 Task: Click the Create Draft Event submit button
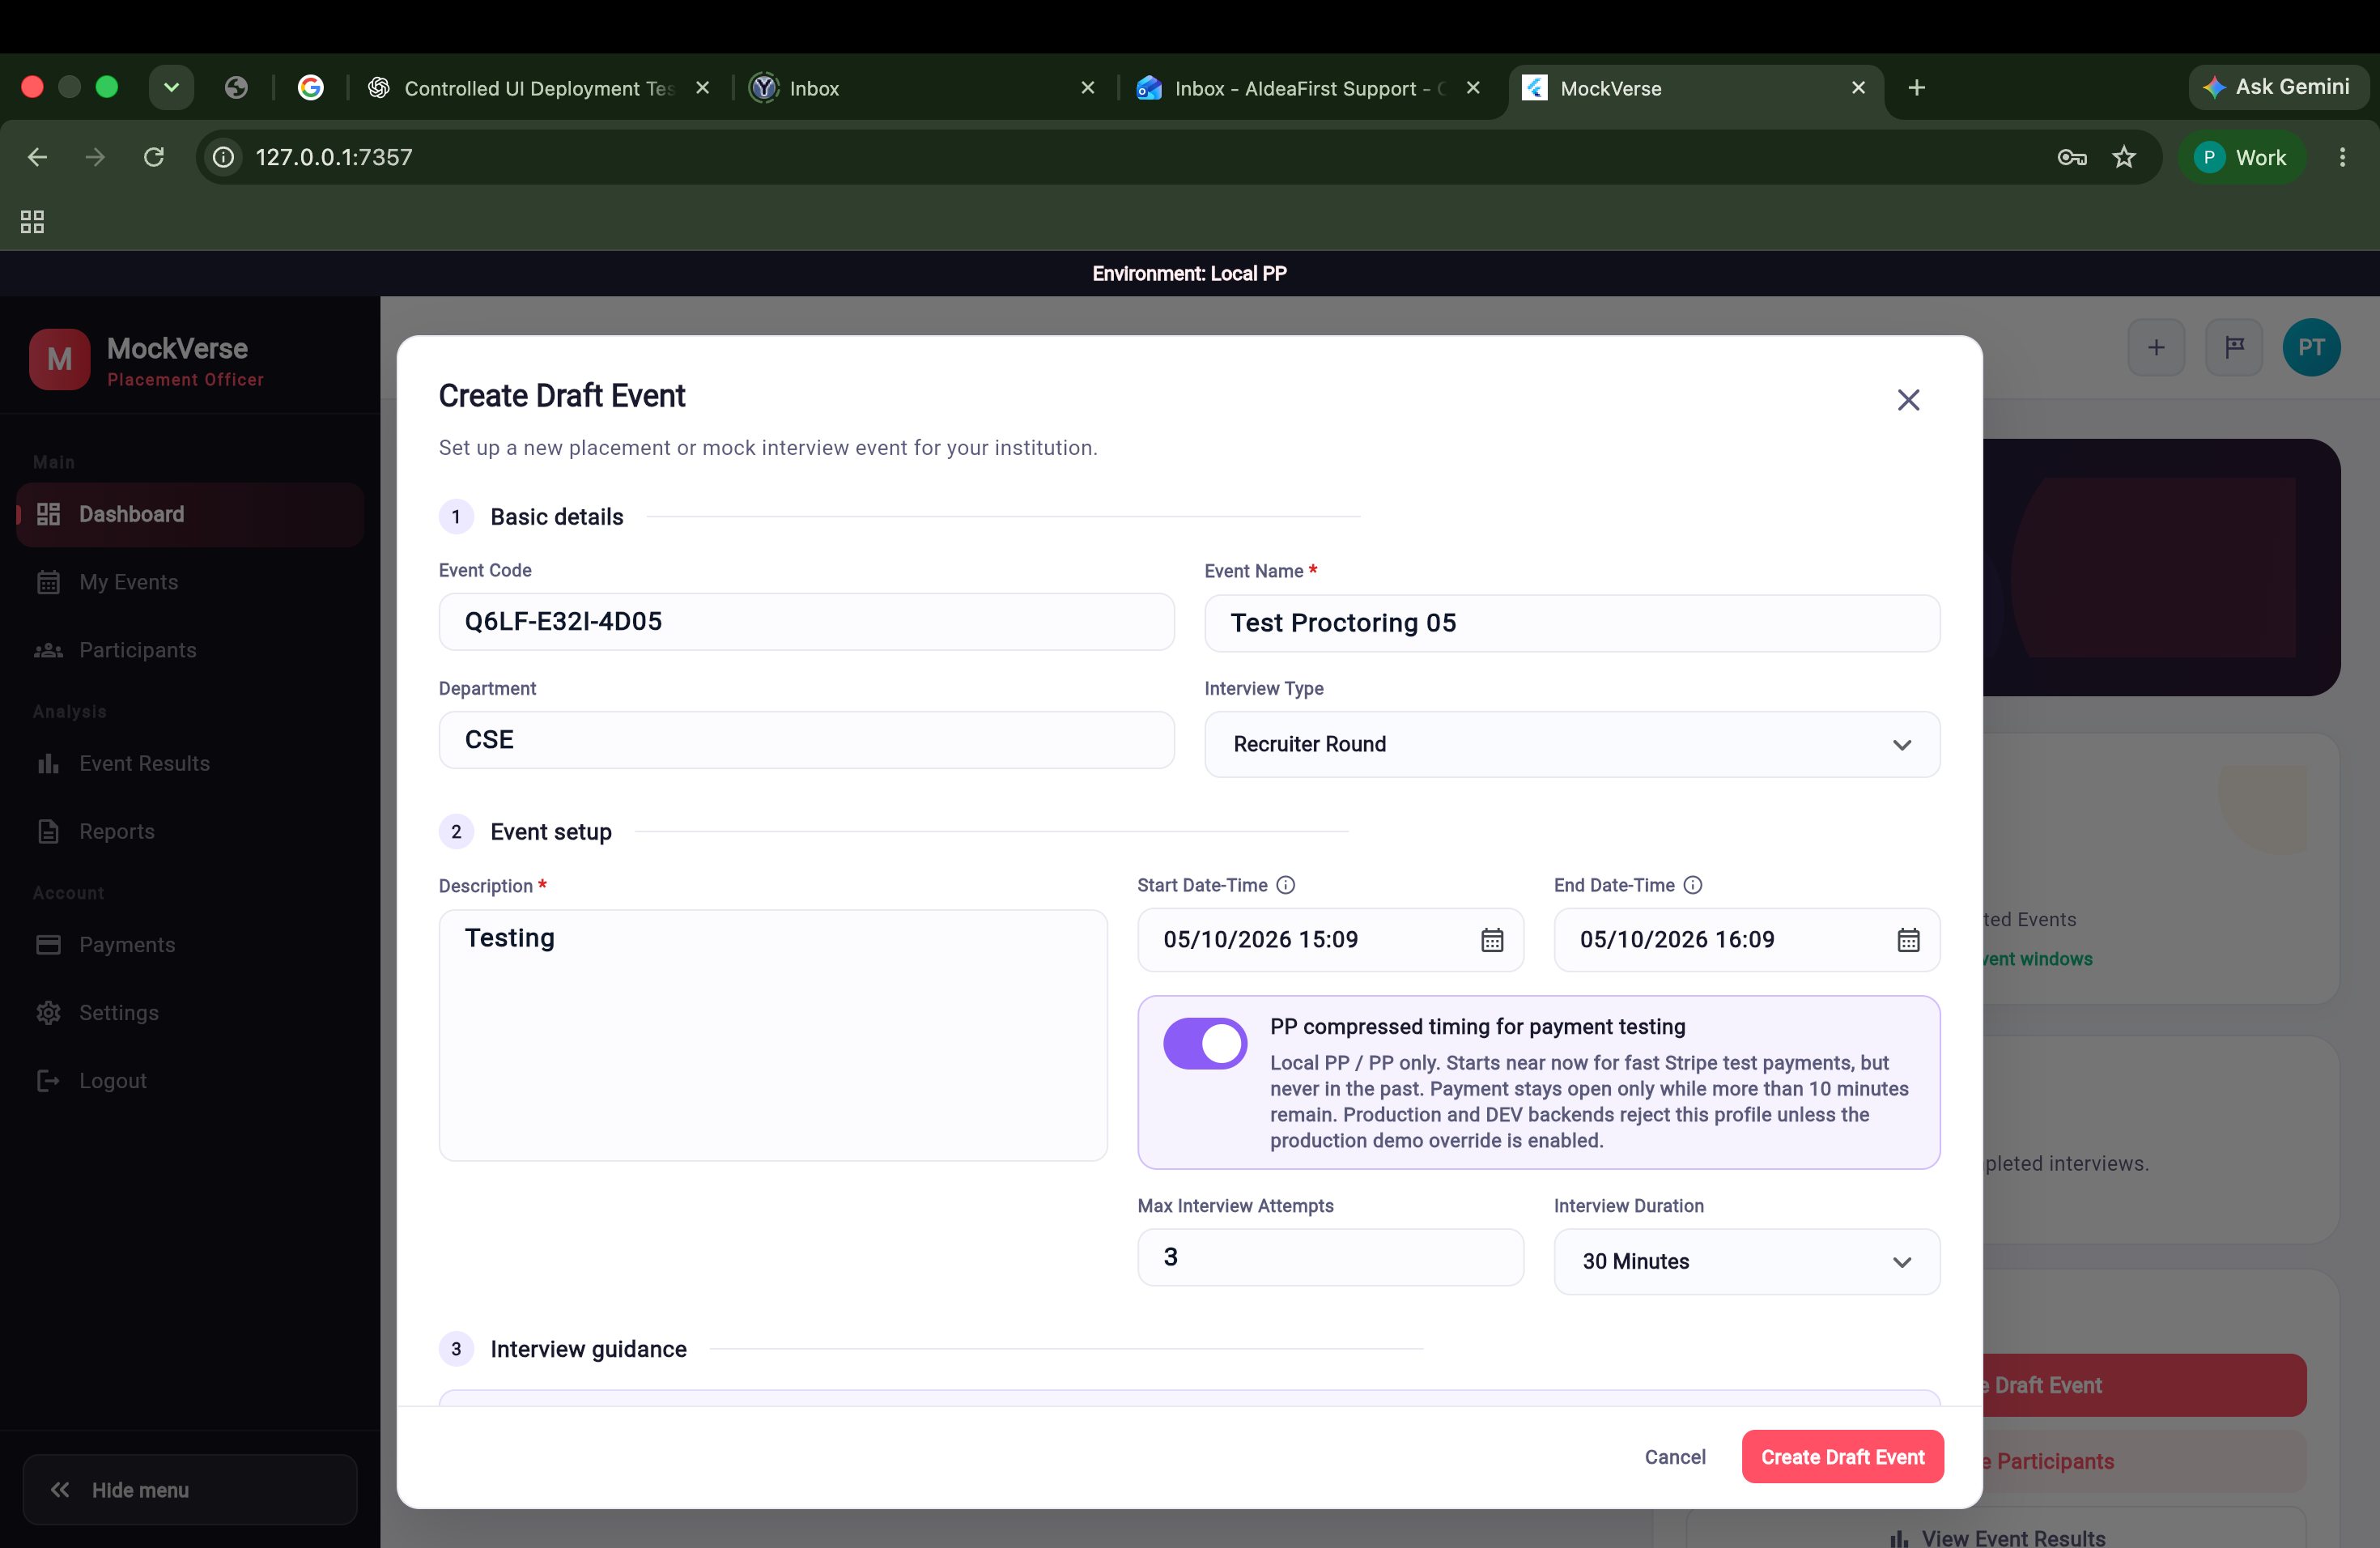tap(1842, 1457)
